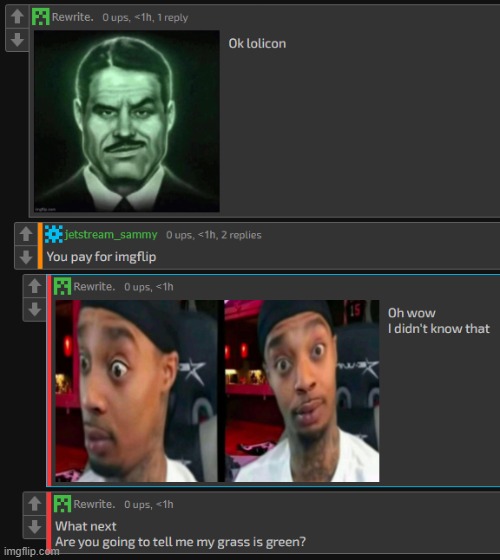
Task: Open the green-tinted man portrait image
Action: point(127,121)
